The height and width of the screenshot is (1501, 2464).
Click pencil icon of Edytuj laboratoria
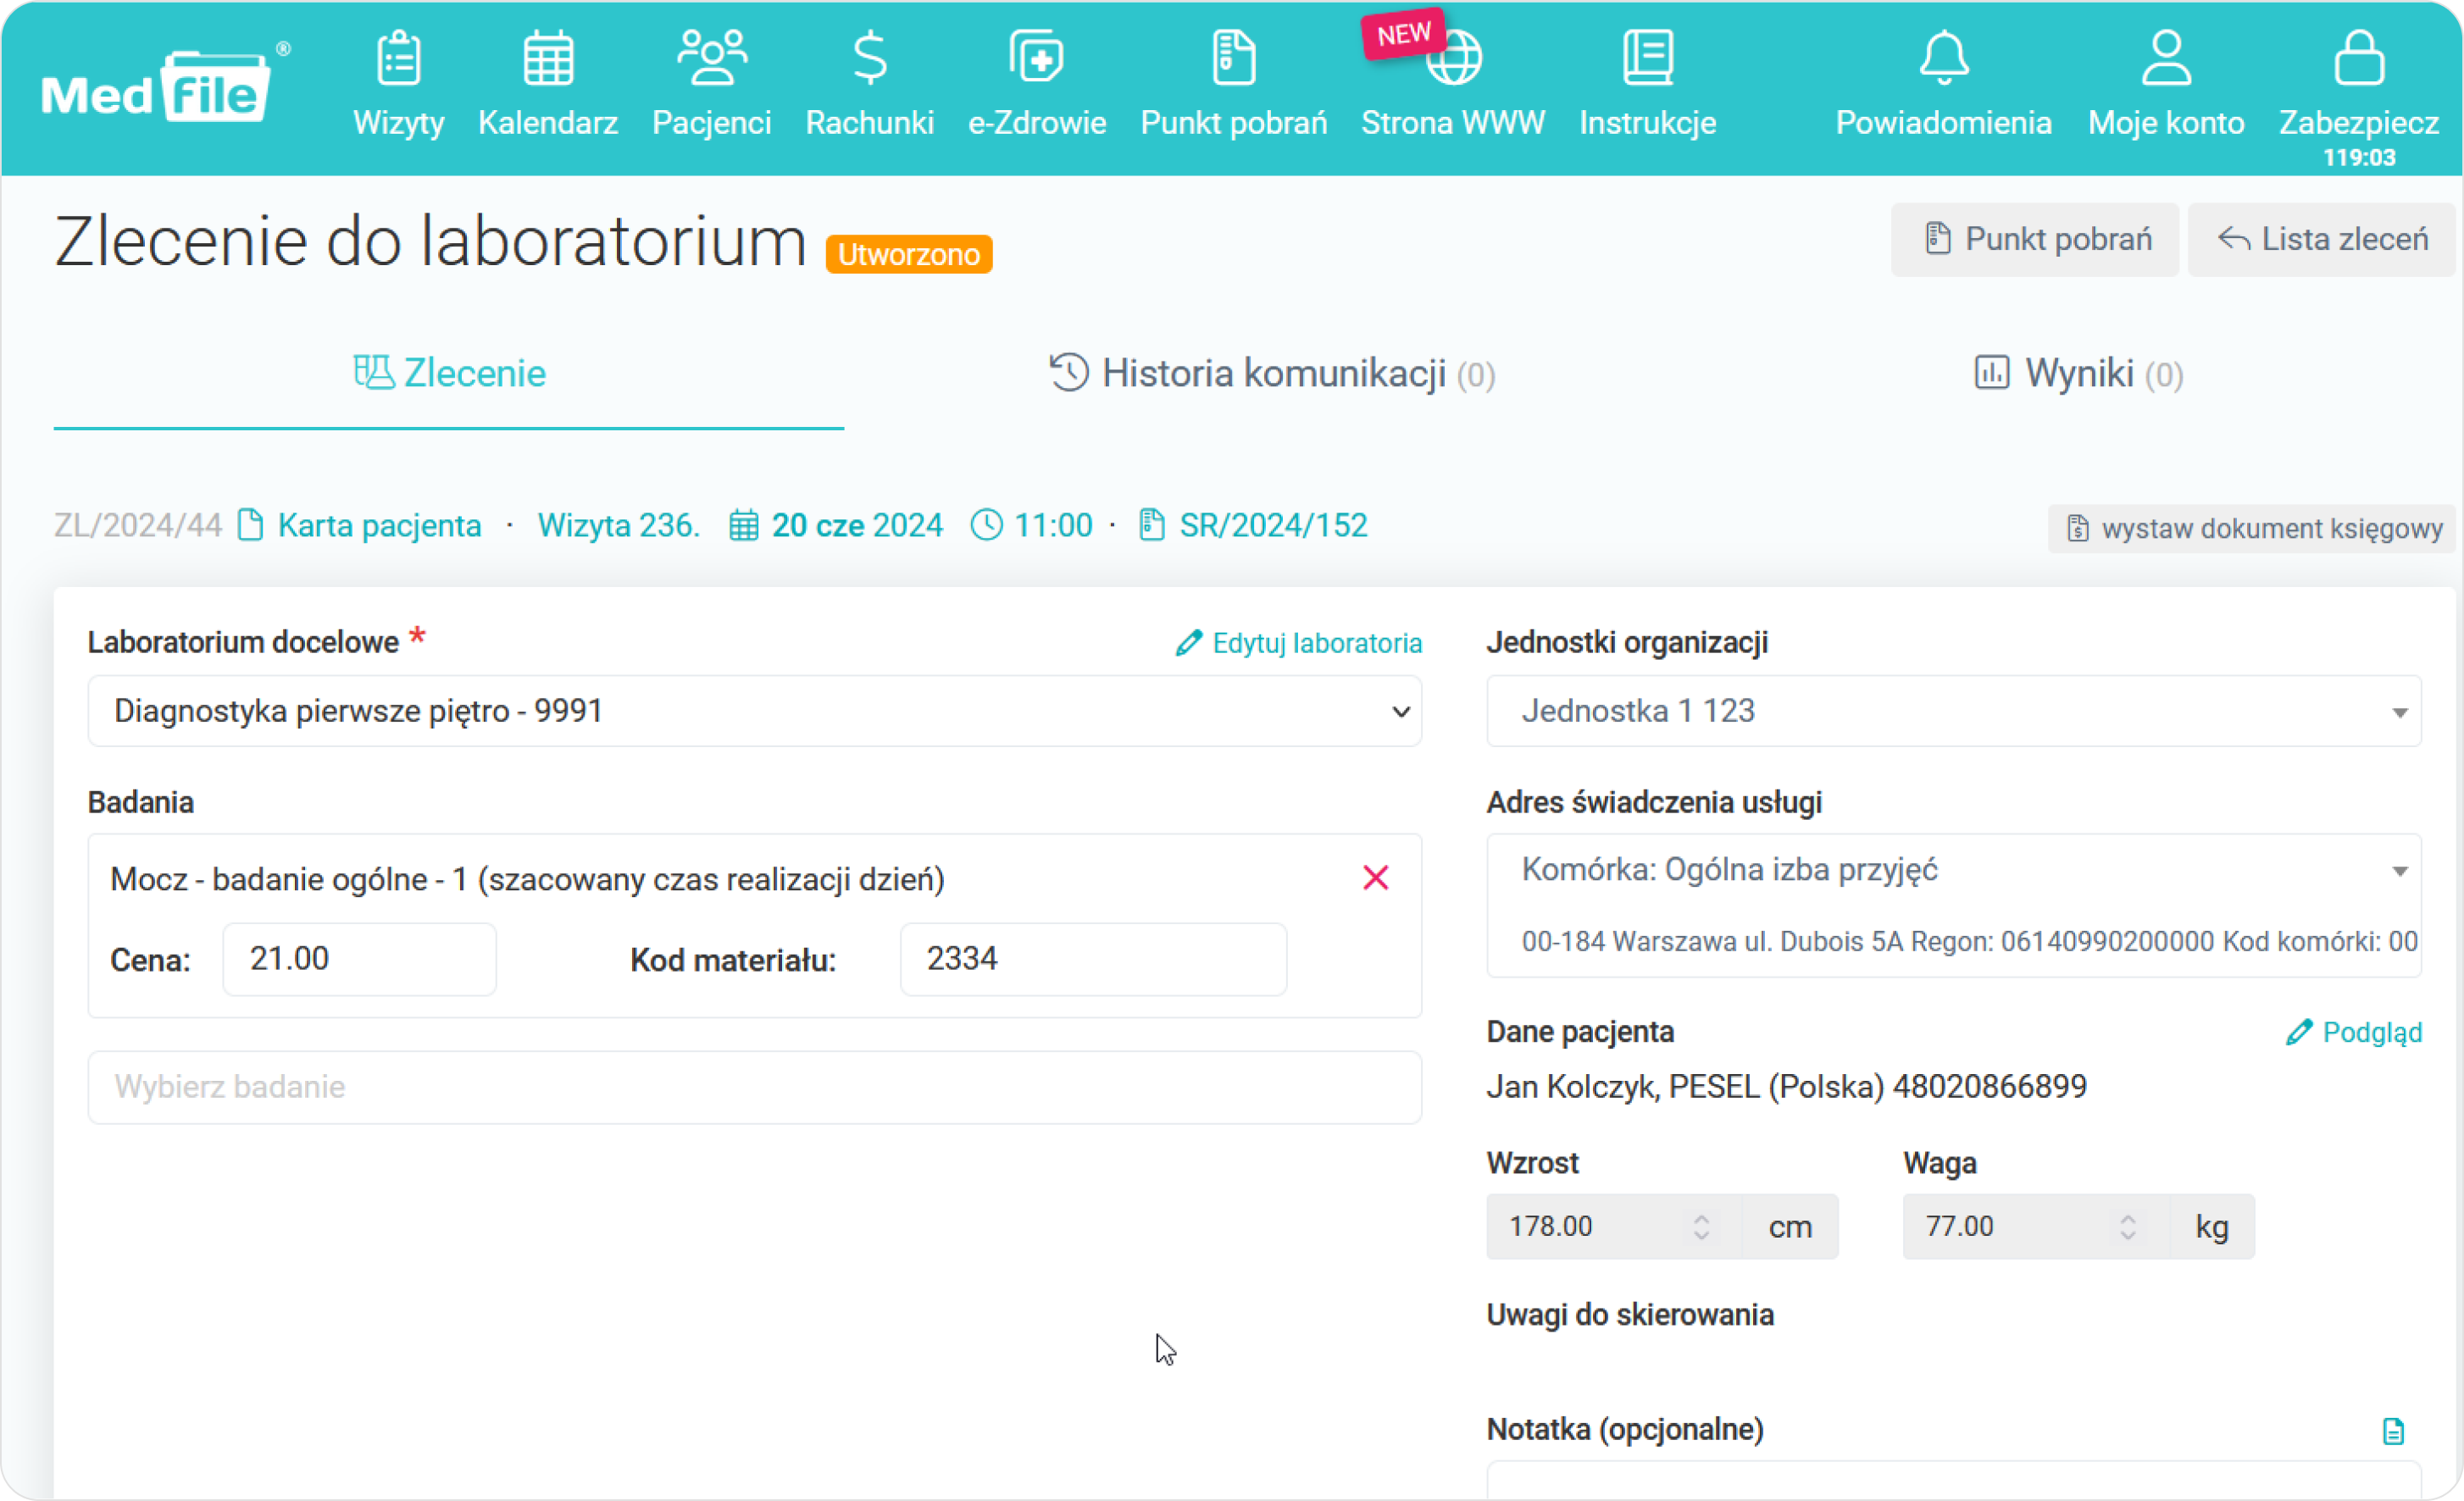click(1187, 643)
